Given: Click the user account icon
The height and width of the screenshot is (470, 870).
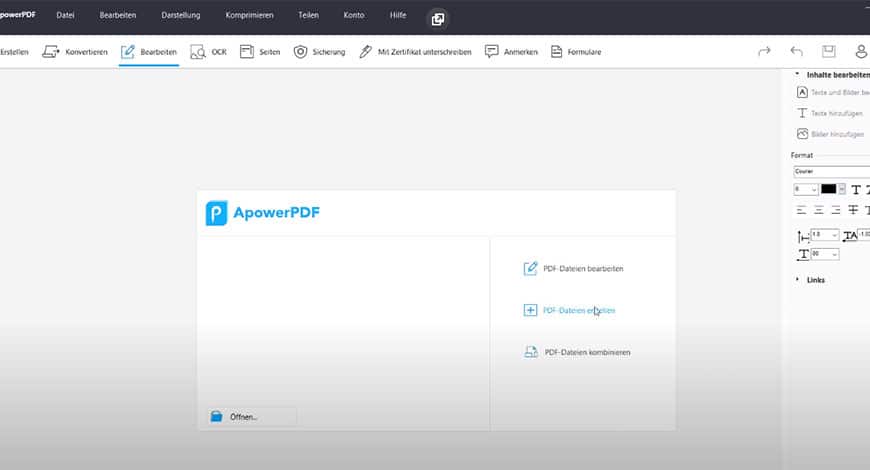Looking at the screenshot, I should (861, 52).
